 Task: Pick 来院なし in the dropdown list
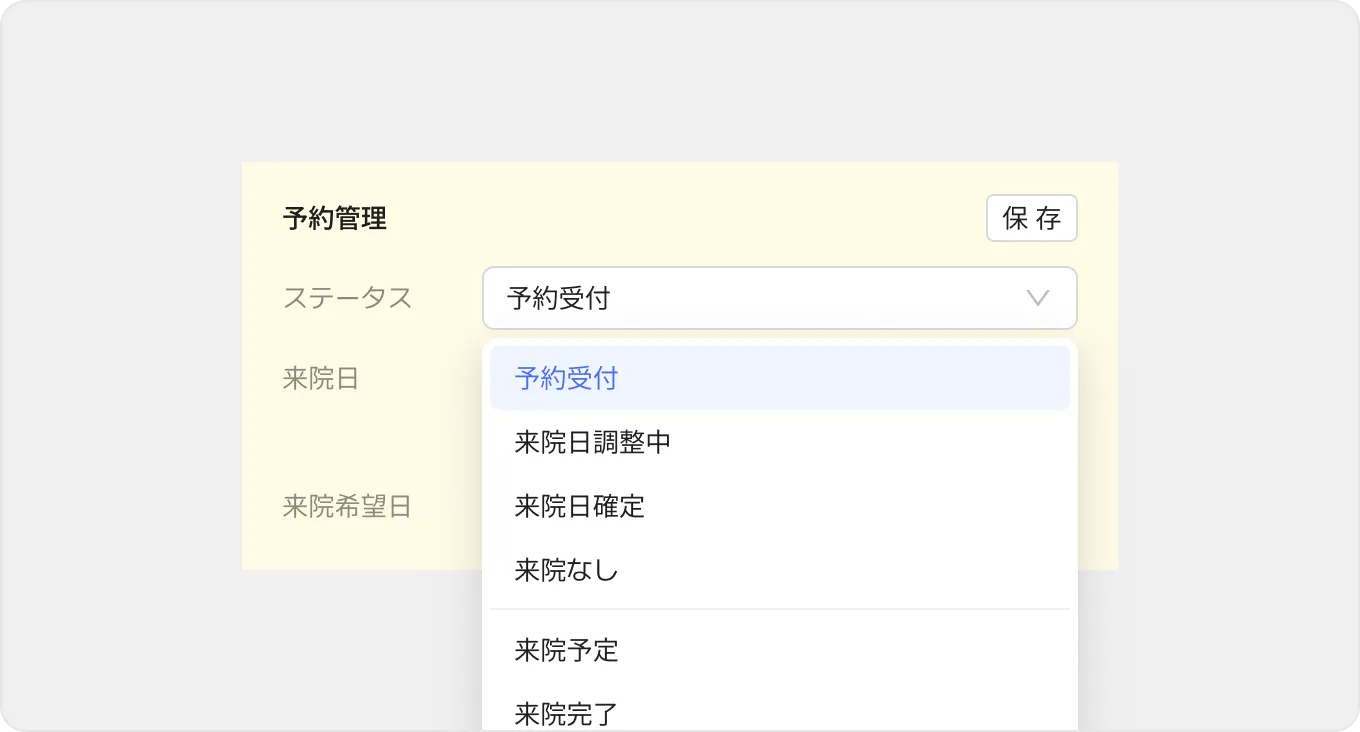point(566,571)
